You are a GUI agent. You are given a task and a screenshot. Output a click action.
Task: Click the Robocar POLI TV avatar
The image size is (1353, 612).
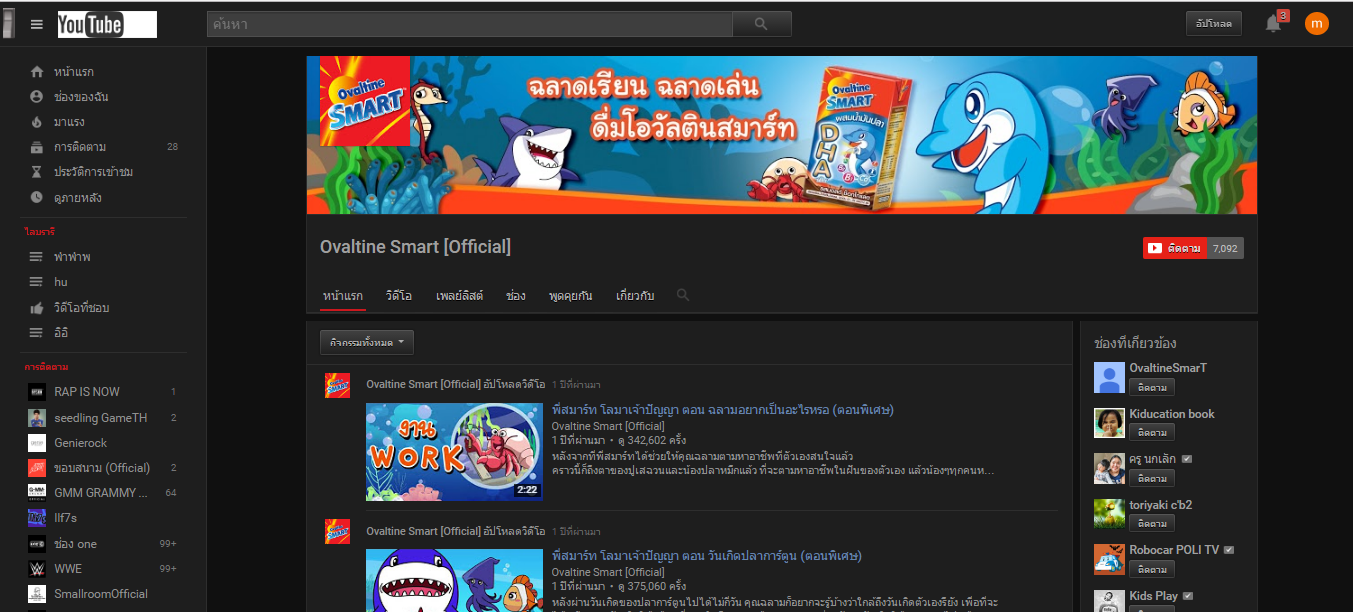[1109, 559]
